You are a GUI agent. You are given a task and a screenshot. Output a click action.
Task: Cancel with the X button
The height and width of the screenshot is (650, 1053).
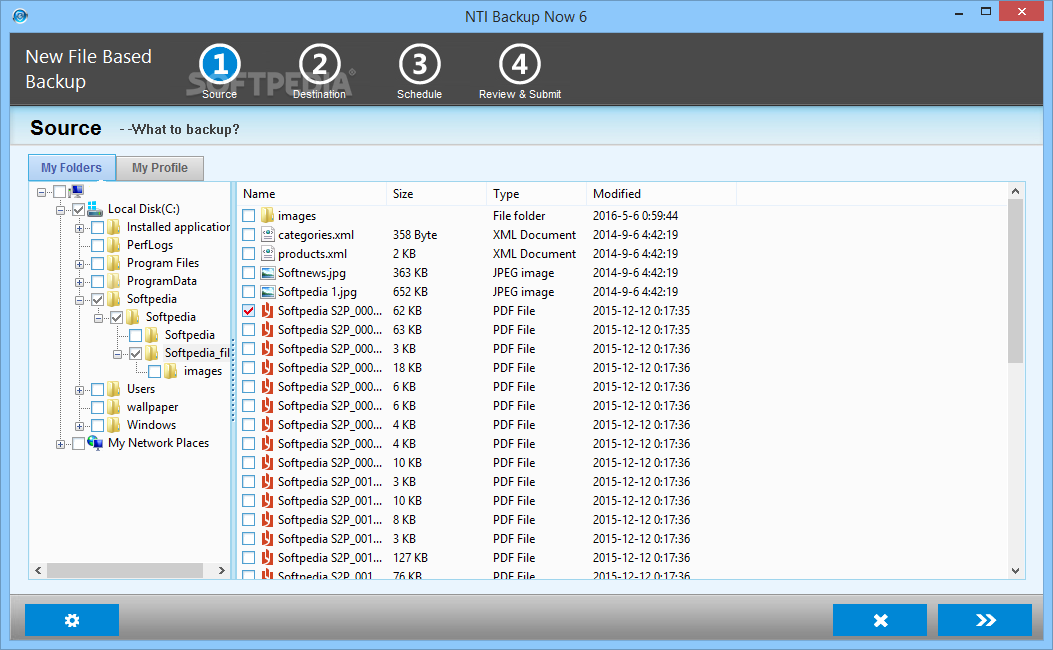880,620
